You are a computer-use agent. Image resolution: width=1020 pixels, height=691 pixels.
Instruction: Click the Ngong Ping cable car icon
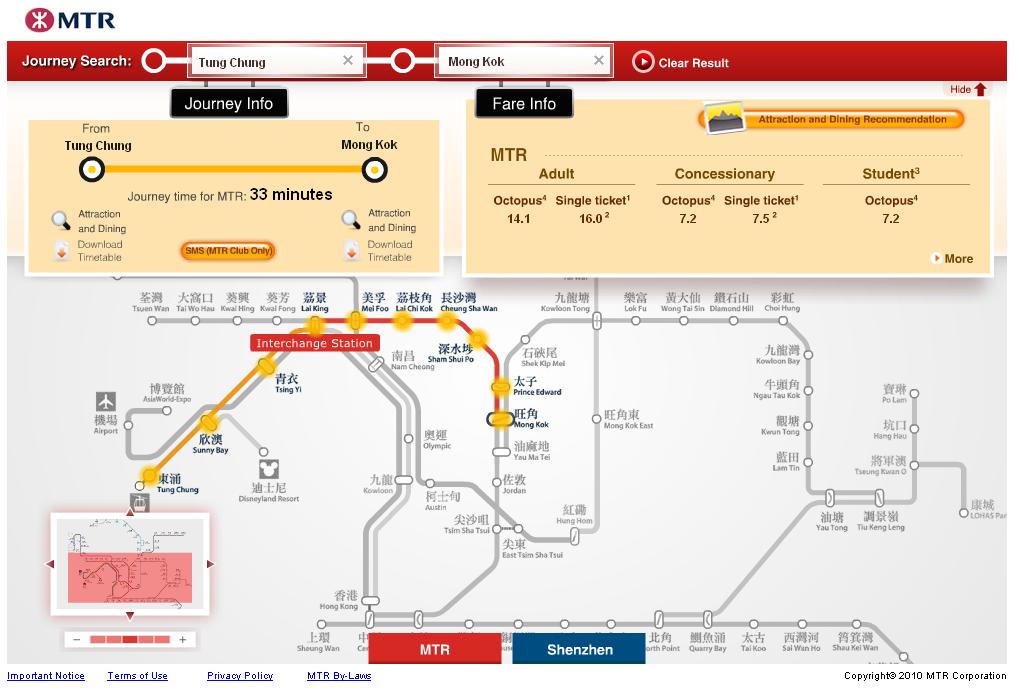138,502
